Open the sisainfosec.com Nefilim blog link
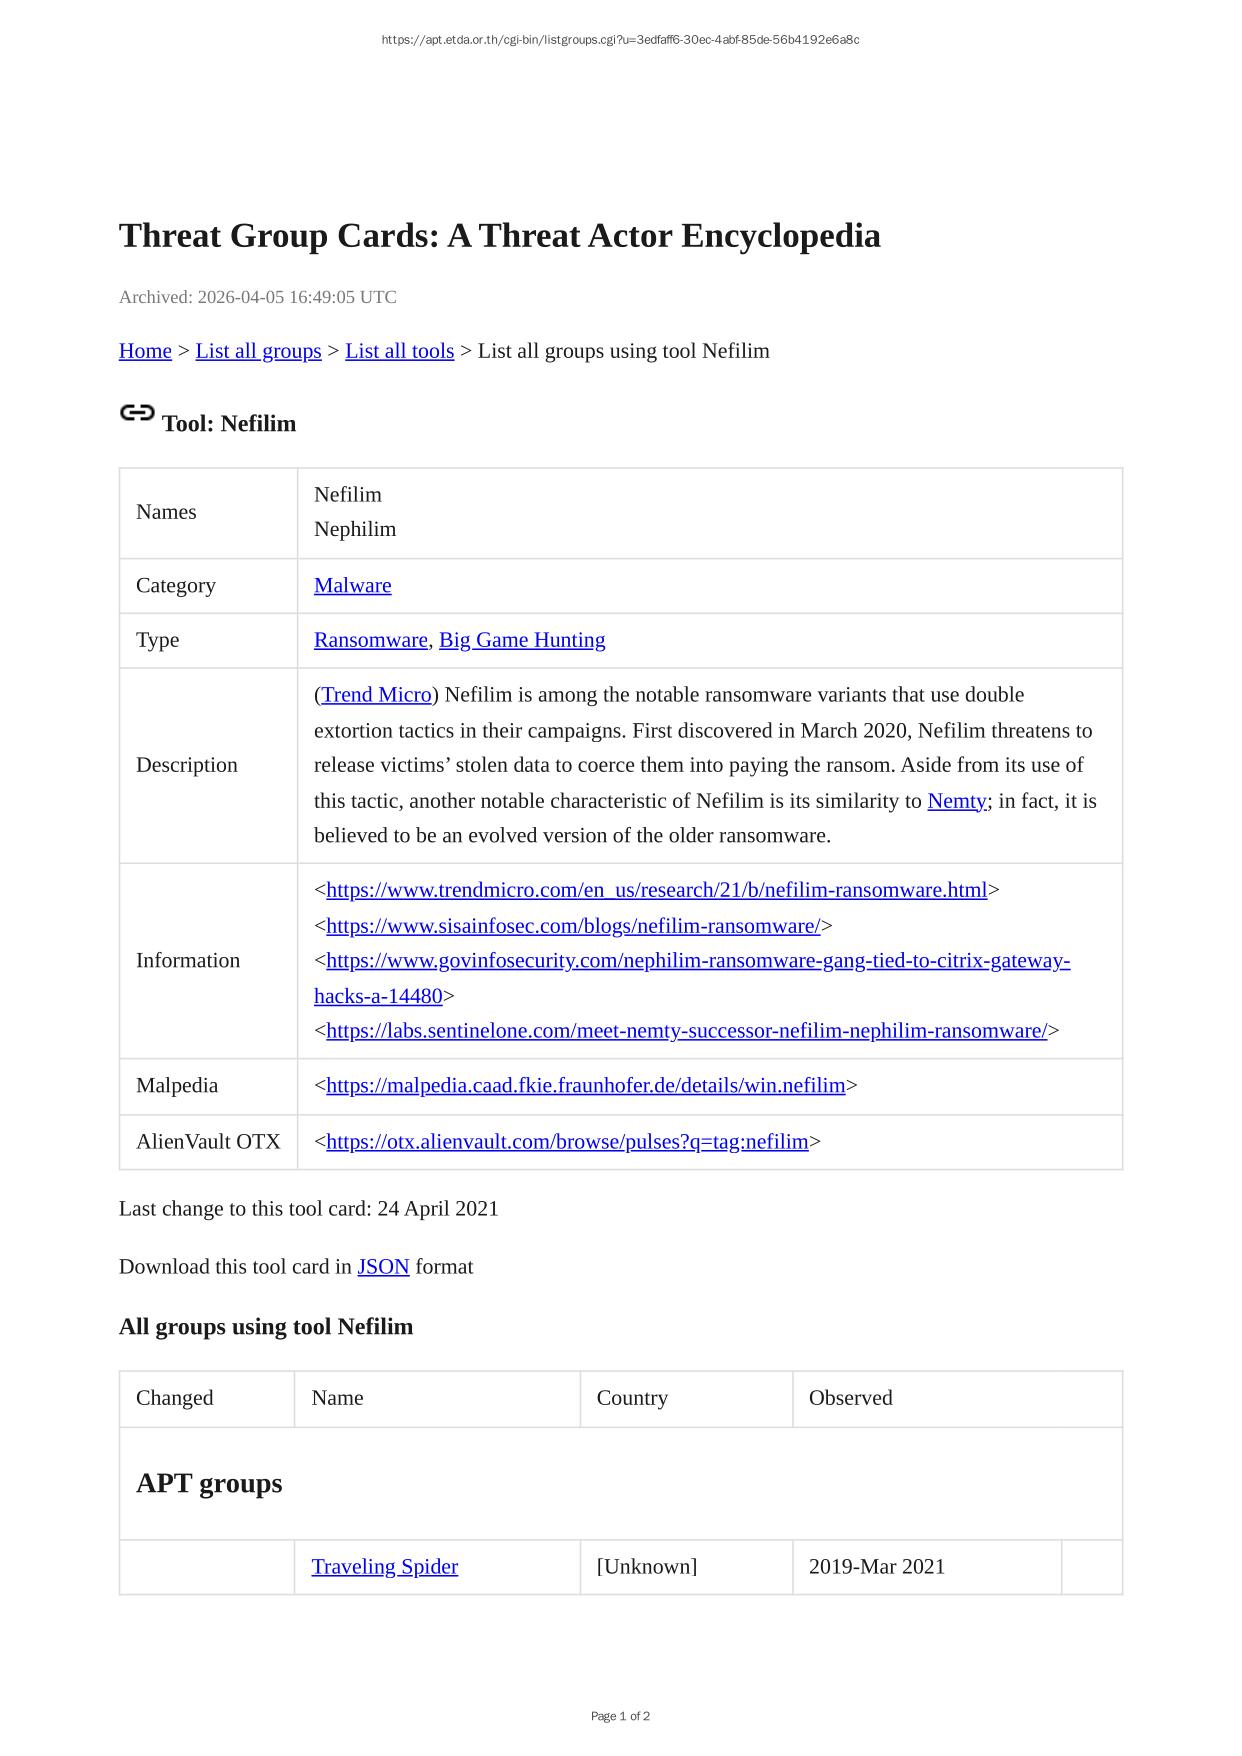 coord(573,926)
